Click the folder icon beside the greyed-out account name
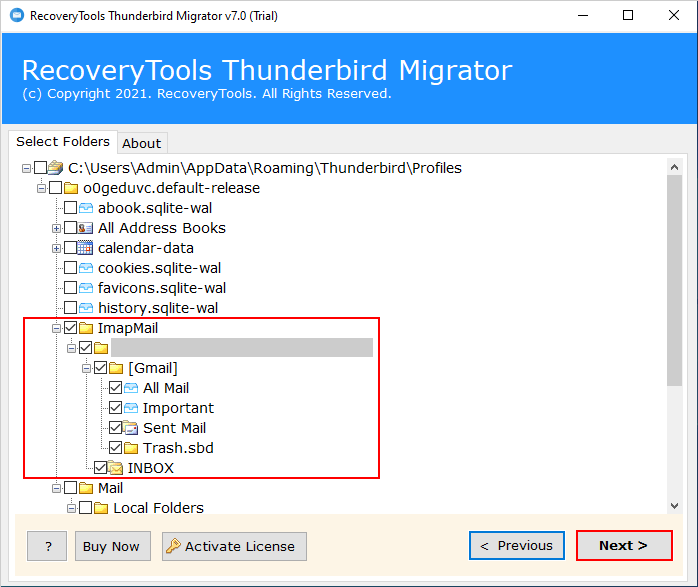This screenshot has width=698, height=587. 101,348
